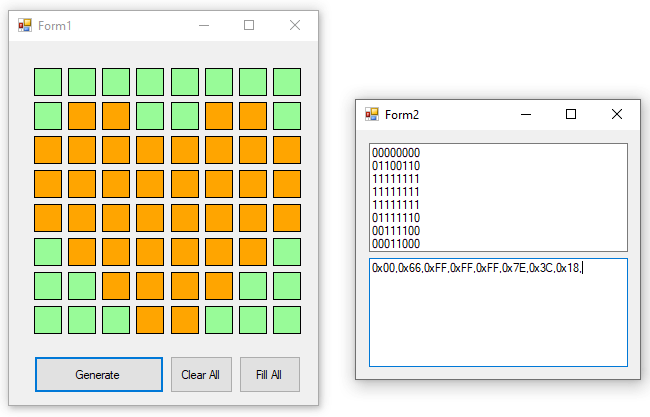Click the Form2 title bar app icon
Viewport: 650px width, 417px height.
(x=371, y=114)
